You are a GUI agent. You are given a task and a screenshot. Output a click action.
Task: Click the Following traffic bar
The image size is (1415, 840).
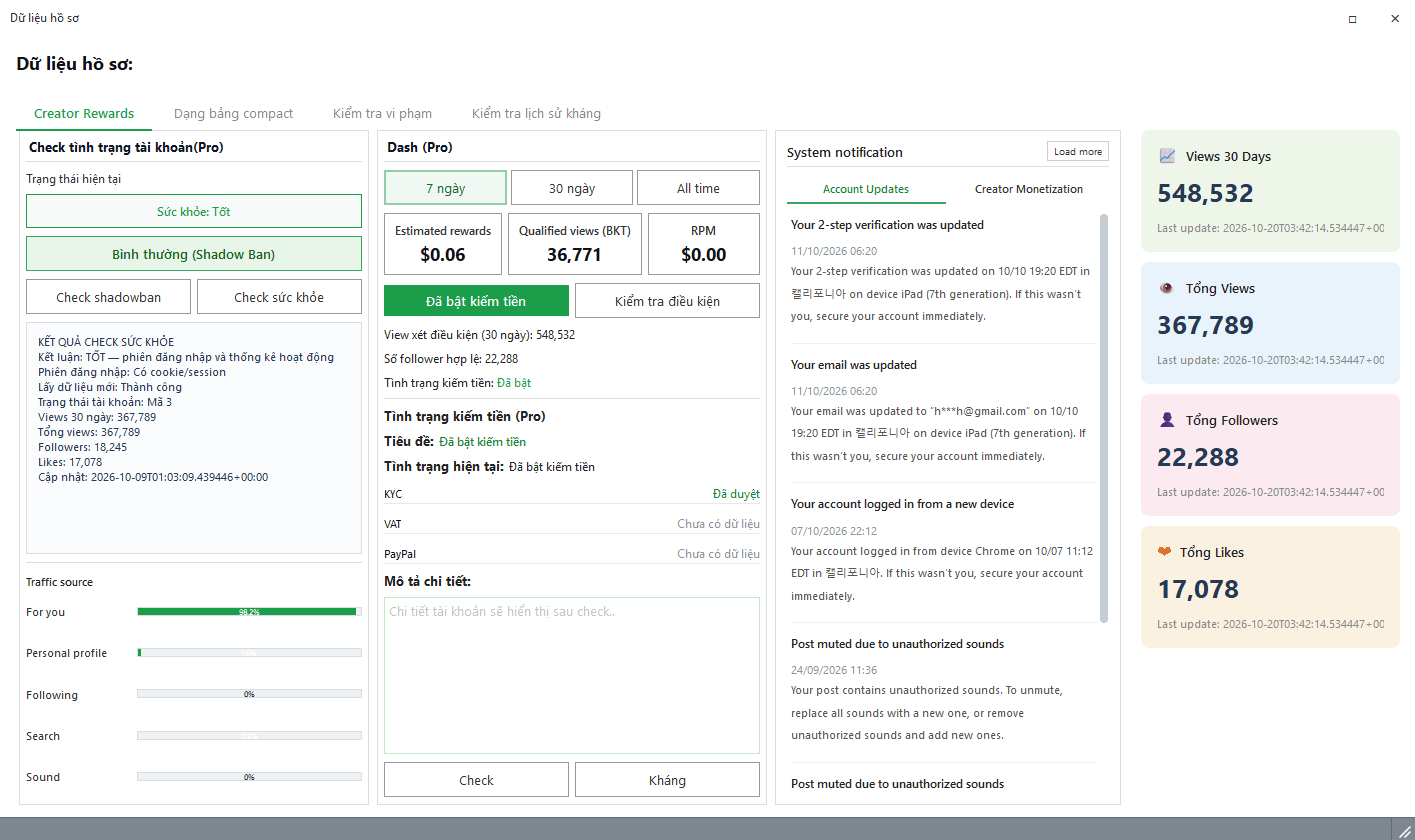(249, 694)
